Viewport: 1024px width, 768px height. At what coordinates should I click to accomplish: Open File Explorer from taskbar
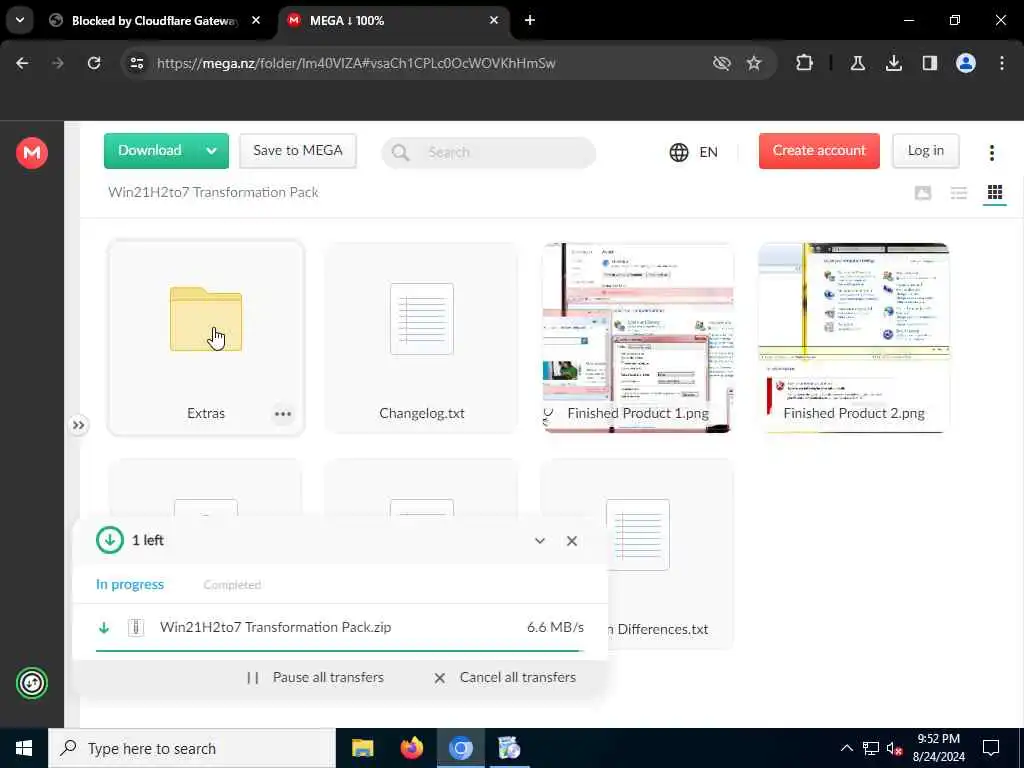pos(362,748)
